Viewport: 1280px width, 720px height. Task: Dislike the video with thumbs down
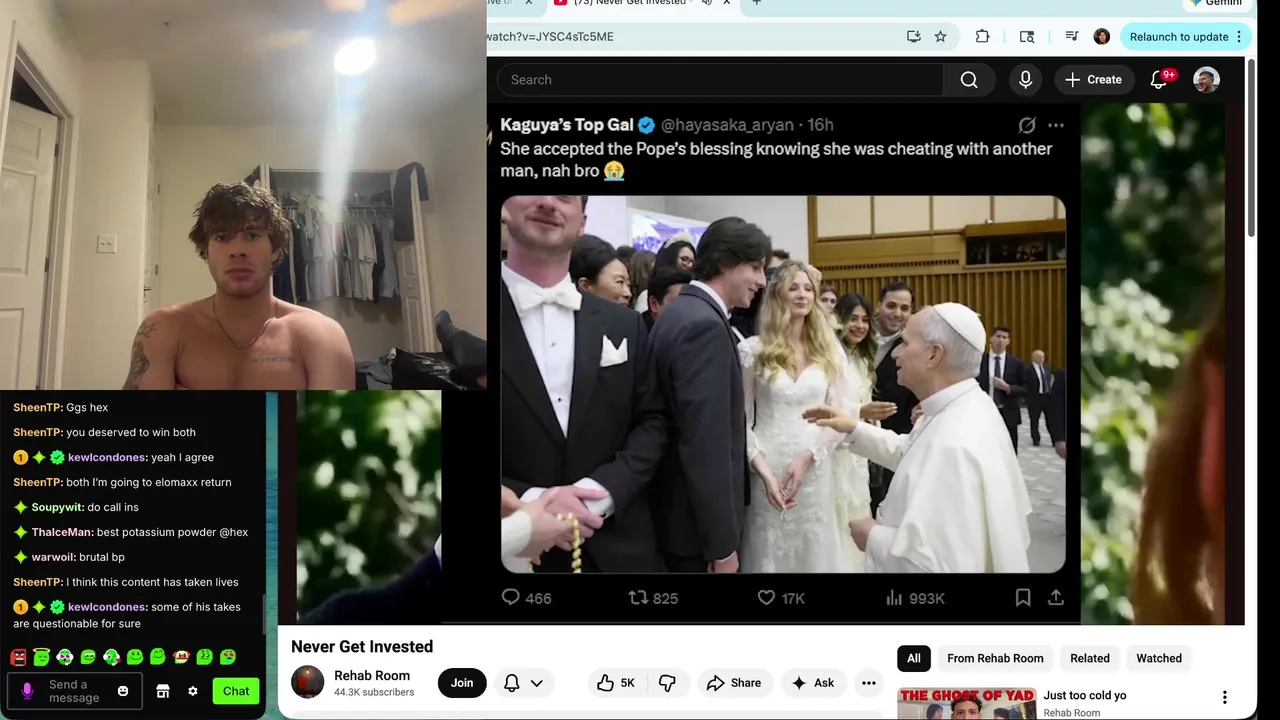[x=667, y=683]
